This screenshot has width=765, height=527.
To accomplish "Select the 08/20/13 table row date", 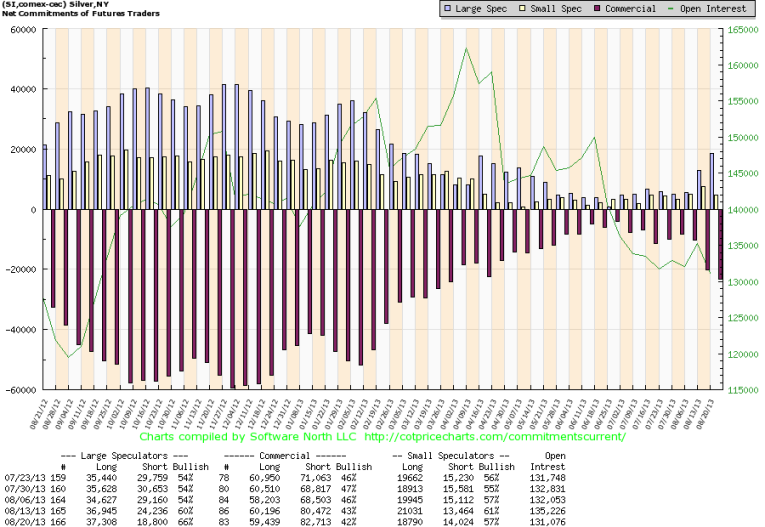I will point(21,520).
